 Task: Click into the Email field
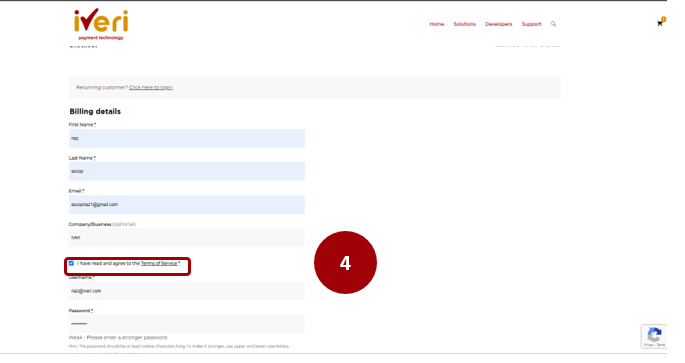[187, 204]
